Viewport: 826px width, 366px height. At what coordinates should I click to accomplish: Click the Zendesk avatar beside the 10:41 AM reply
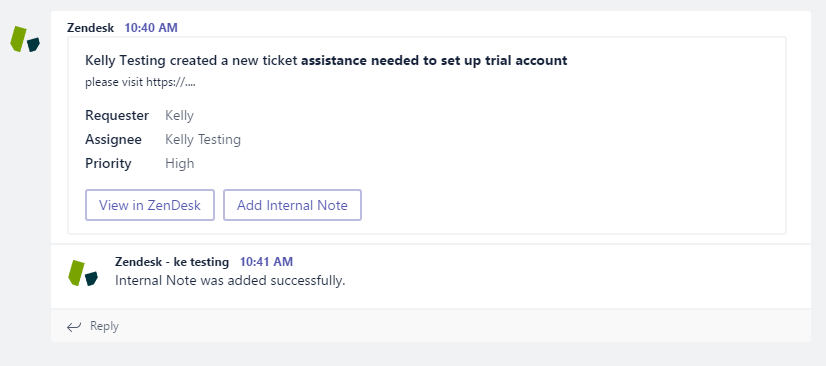coord(83,273)
